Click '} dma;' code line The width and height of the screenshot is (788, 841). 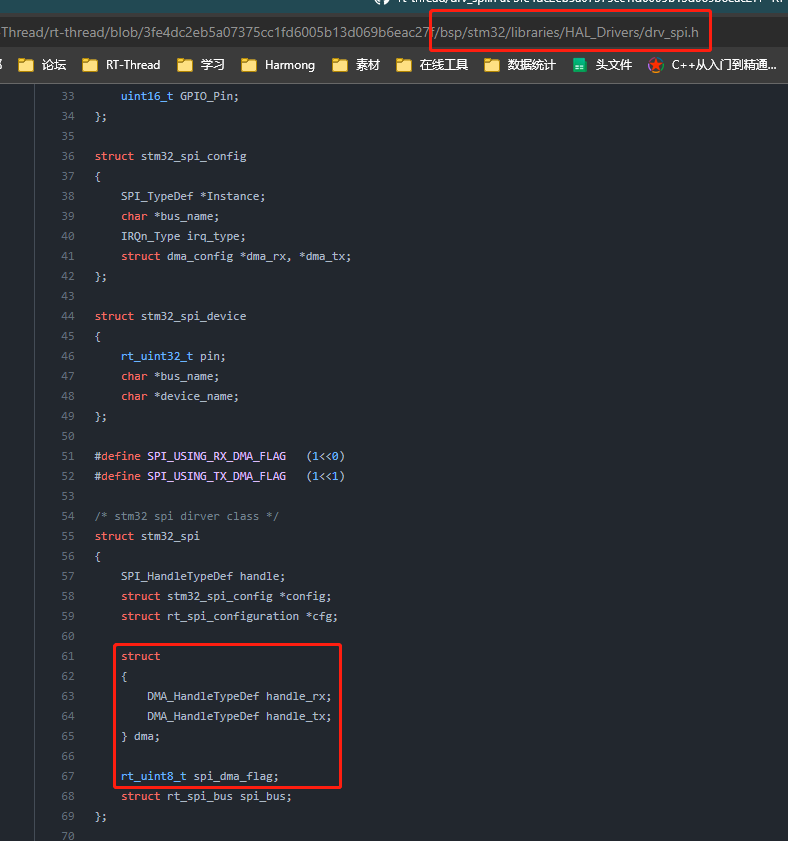click(x=141, y=736)
